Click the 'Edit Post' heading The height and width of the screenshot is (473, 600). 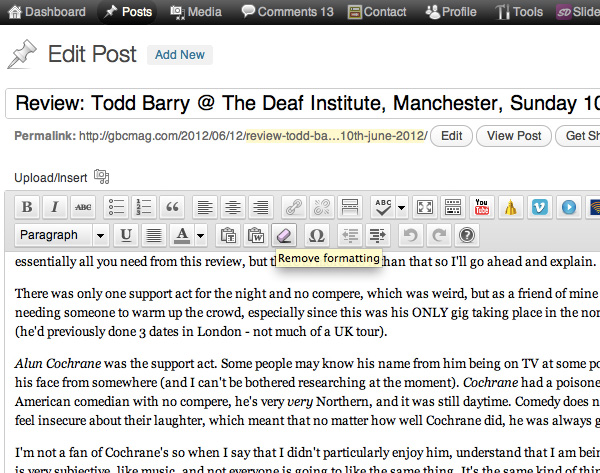[x=92, y=54]
